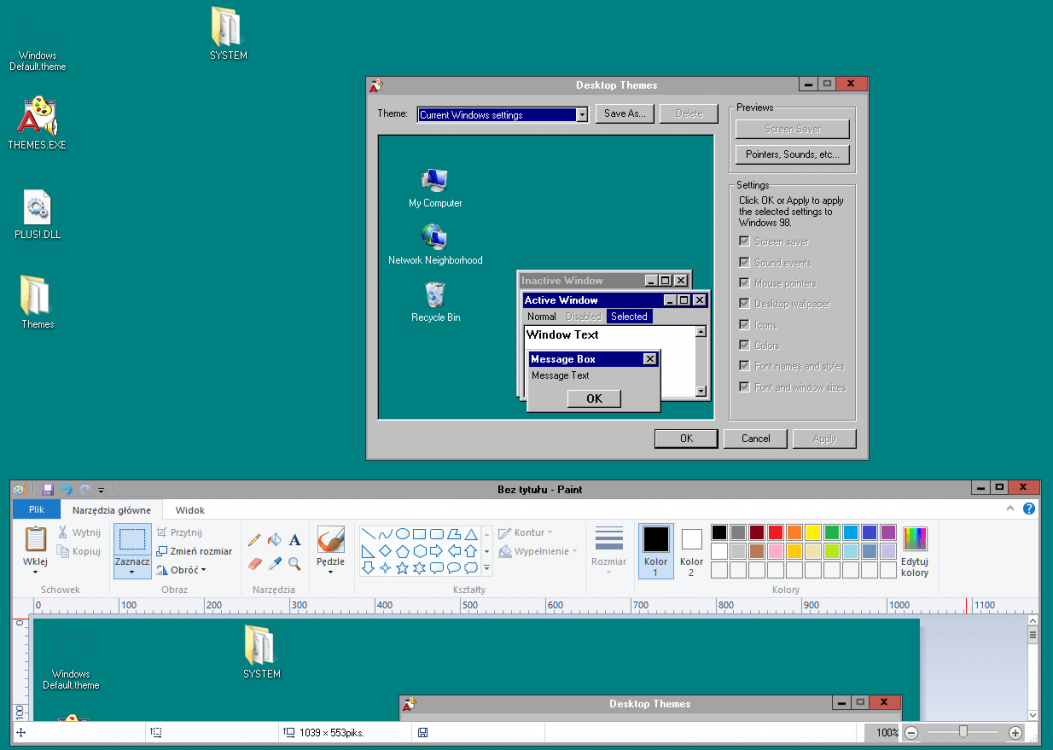The height and width of the screenshot is (750, 1053).
Task: Switch to the Widok tab
Action: coord(190,510)
